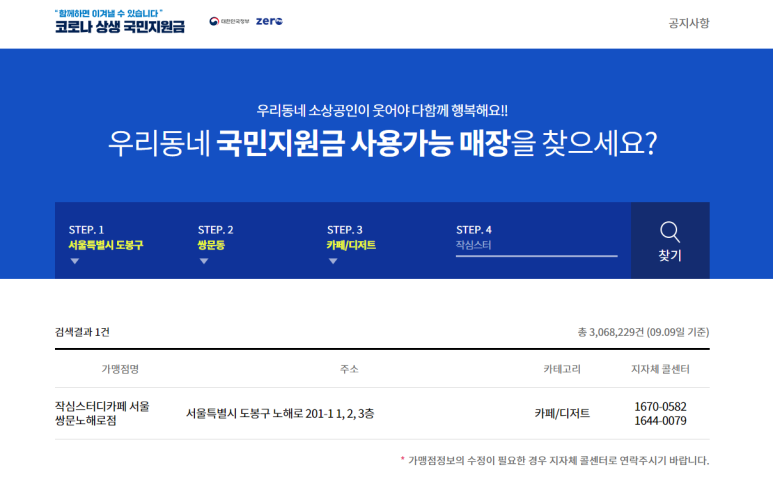Click the 우리동네 국민지원금 사용가능 매장 headline
Image resolution: width=773 pixels, height=490 pixels.
383,144
